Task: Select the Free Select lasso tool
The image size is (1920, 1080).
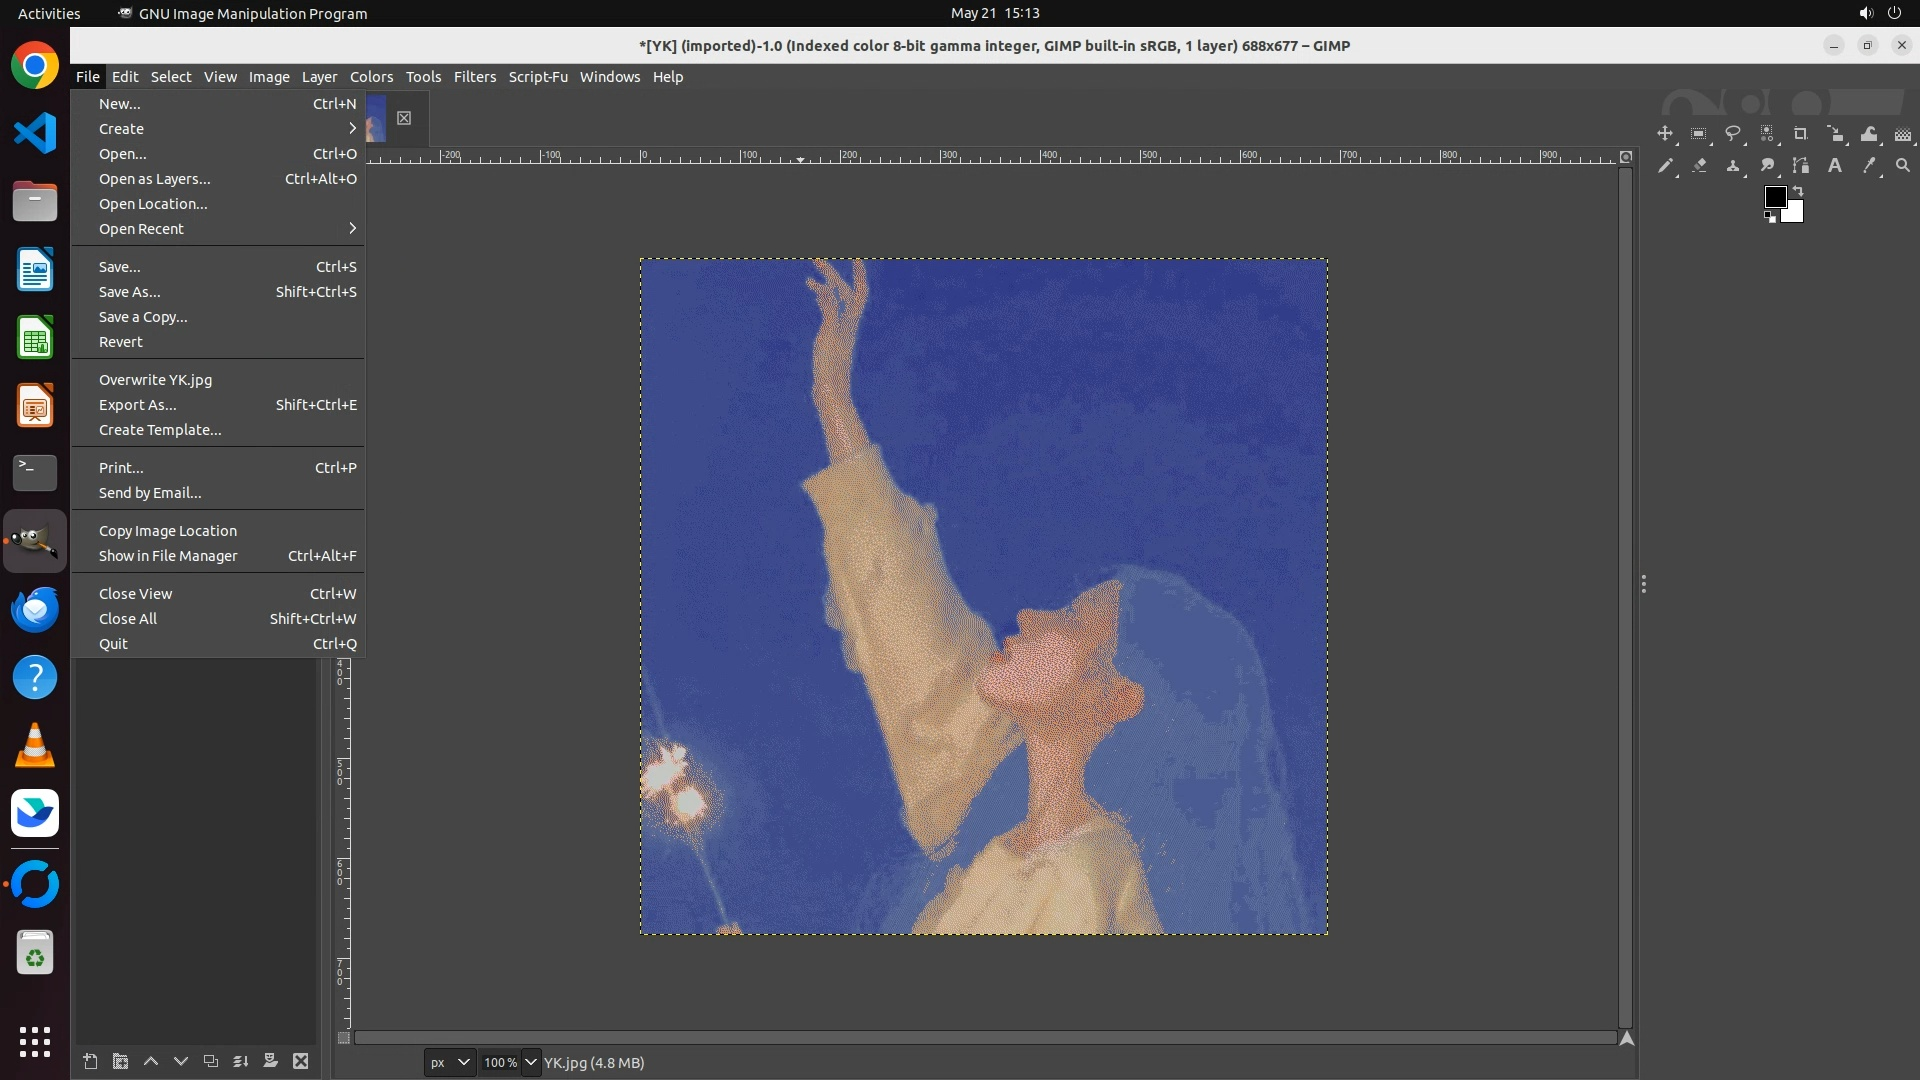Action: (x=1733, y=134)
